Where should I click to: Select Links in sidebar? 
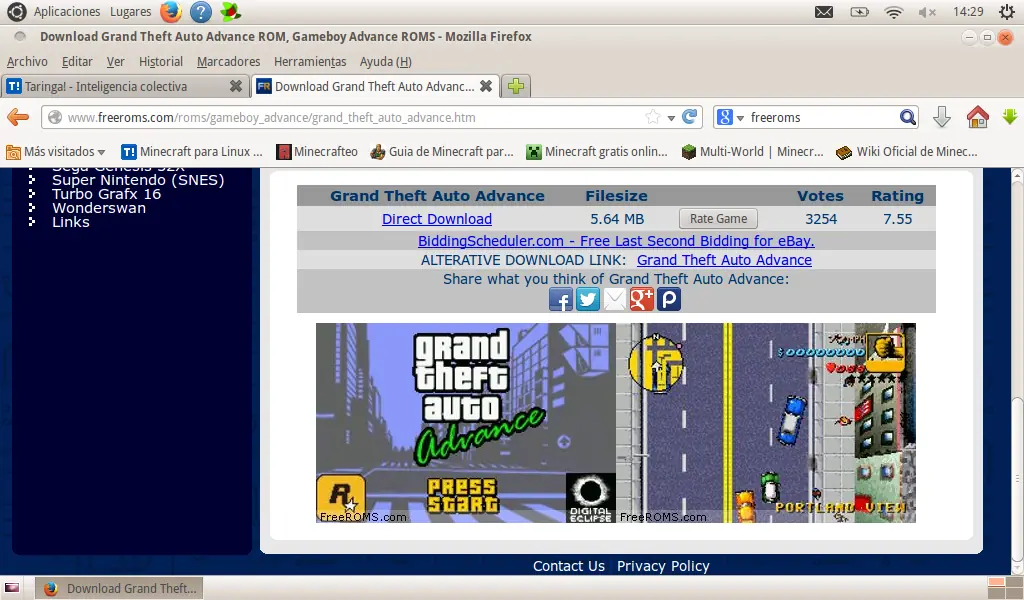[71, 222]
